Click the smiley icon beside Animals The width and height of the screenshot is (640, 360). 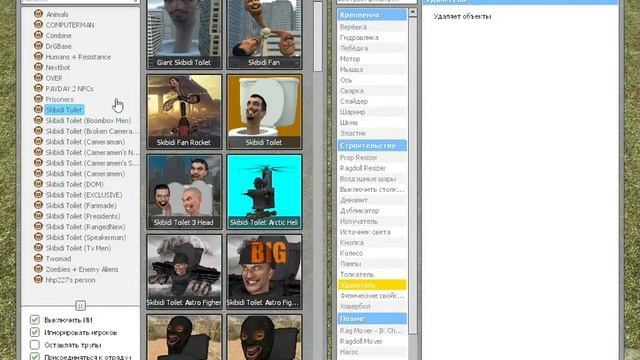point(38,14)
